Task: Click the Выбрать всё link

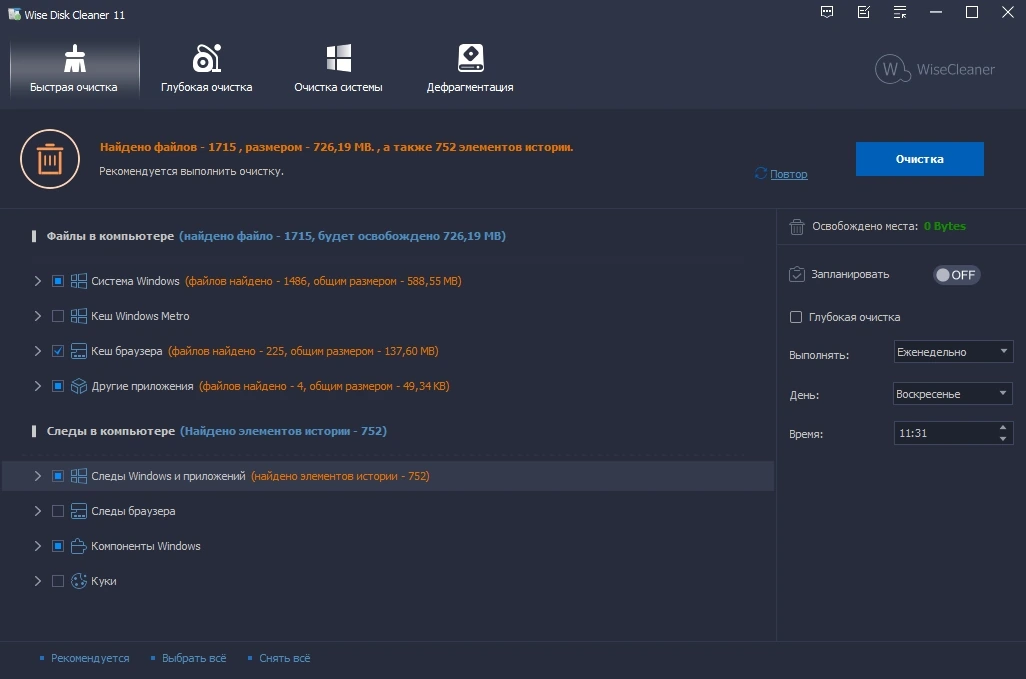Action: [x=194, y=658]
